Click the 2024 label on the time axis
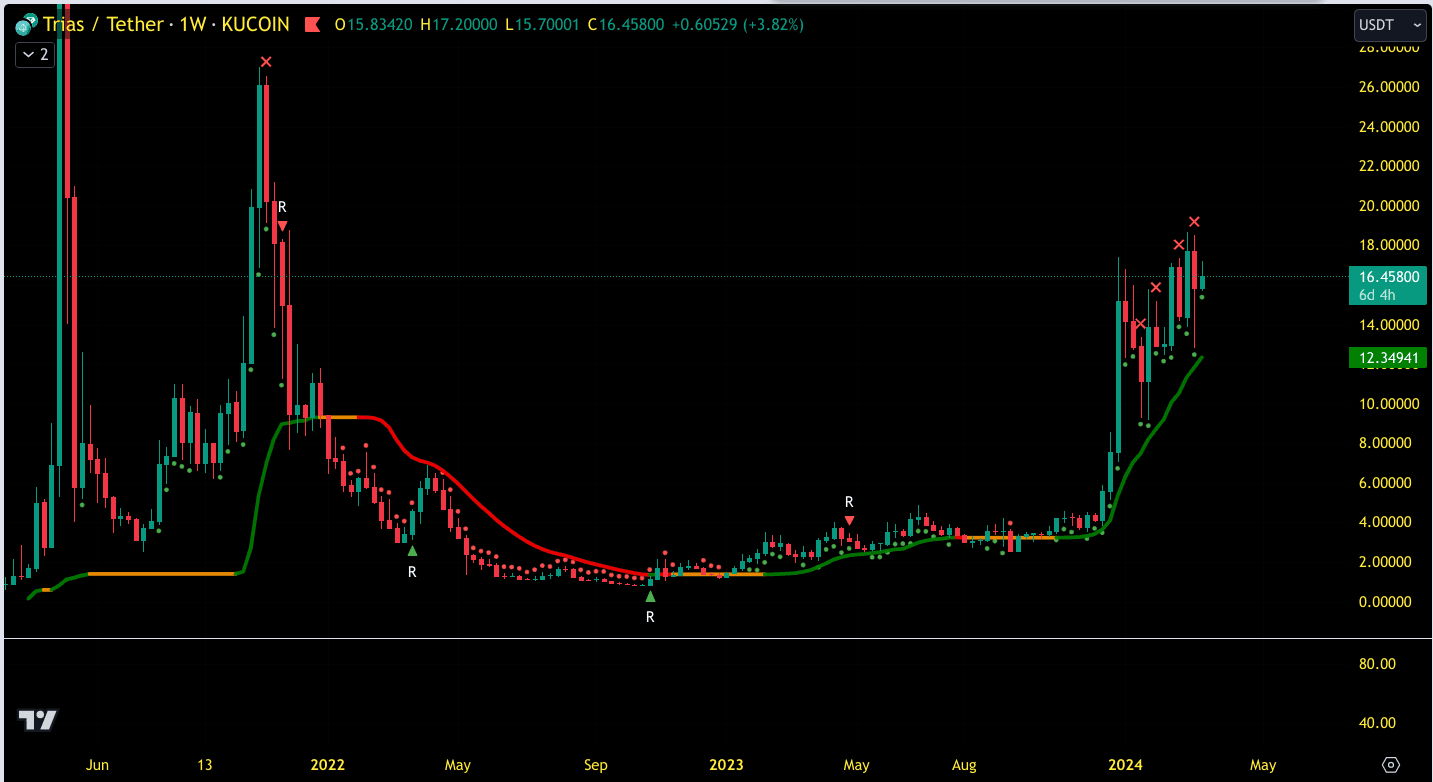Screen dimensions: 1433x782 (1125, 765)
